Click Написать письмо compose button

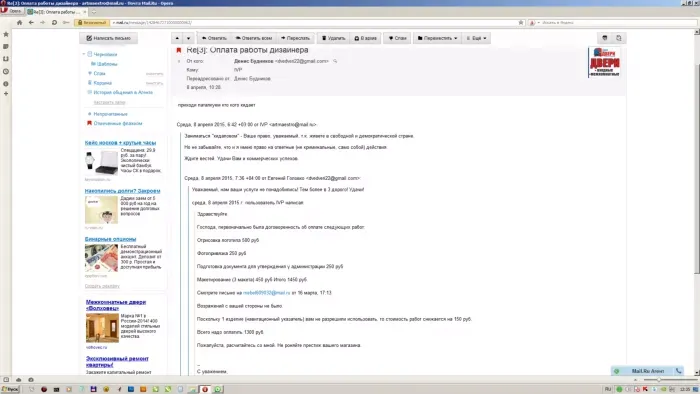[108, 38]
